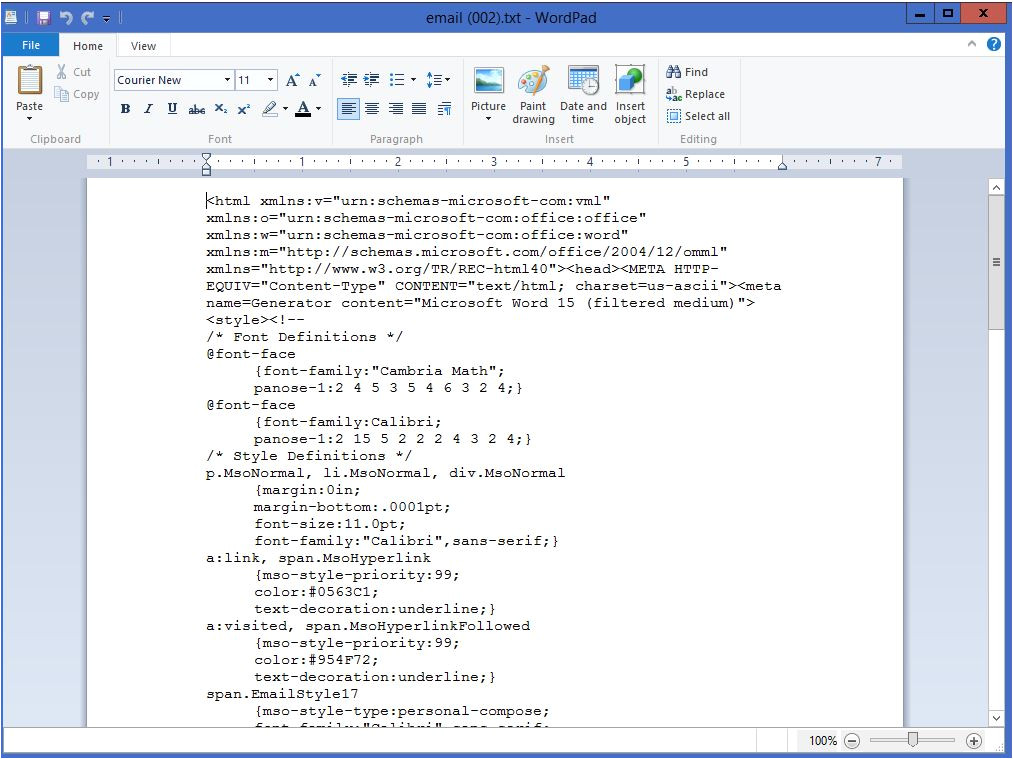
Task: Open the font color dropdown arrow
Action: point(319,109)
